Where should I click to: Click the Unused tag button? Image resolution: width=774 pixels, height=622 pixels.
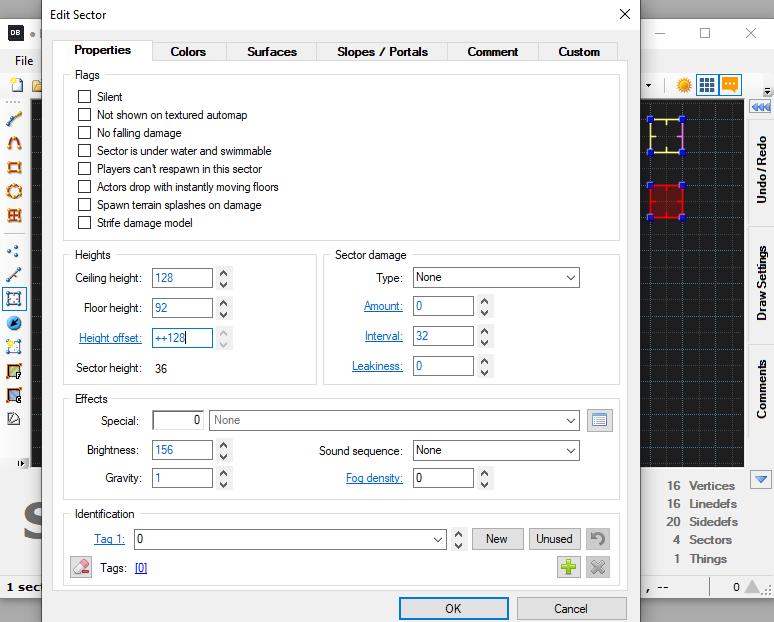point(554,539)
